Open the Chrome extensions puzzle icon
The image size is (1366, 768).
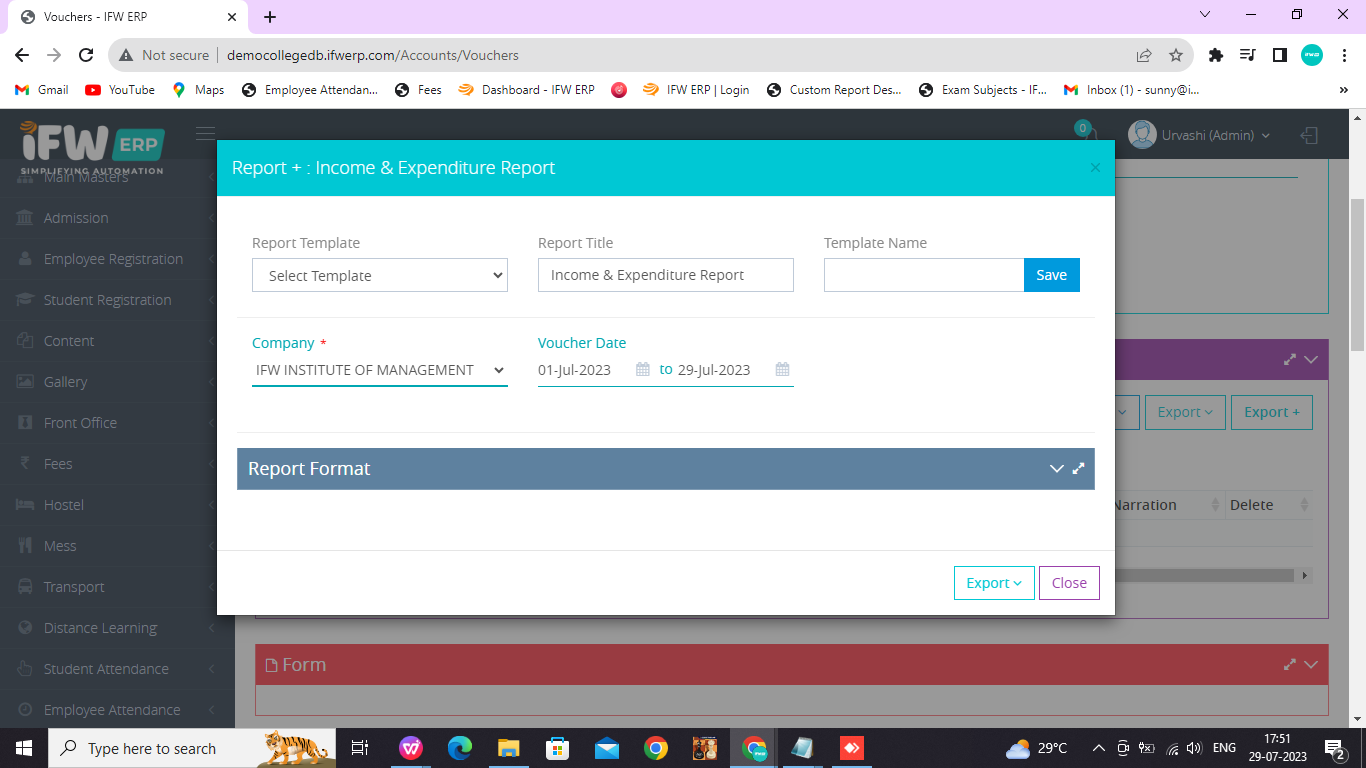[1216, 55]
